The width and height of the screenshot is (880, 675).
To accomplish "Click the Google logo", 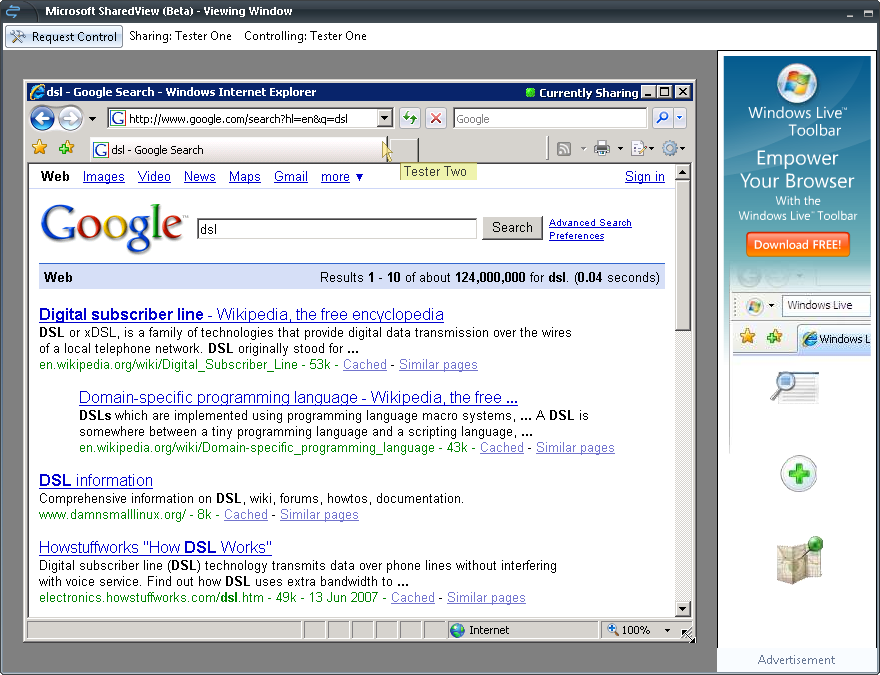I will [x=112, y=227].
